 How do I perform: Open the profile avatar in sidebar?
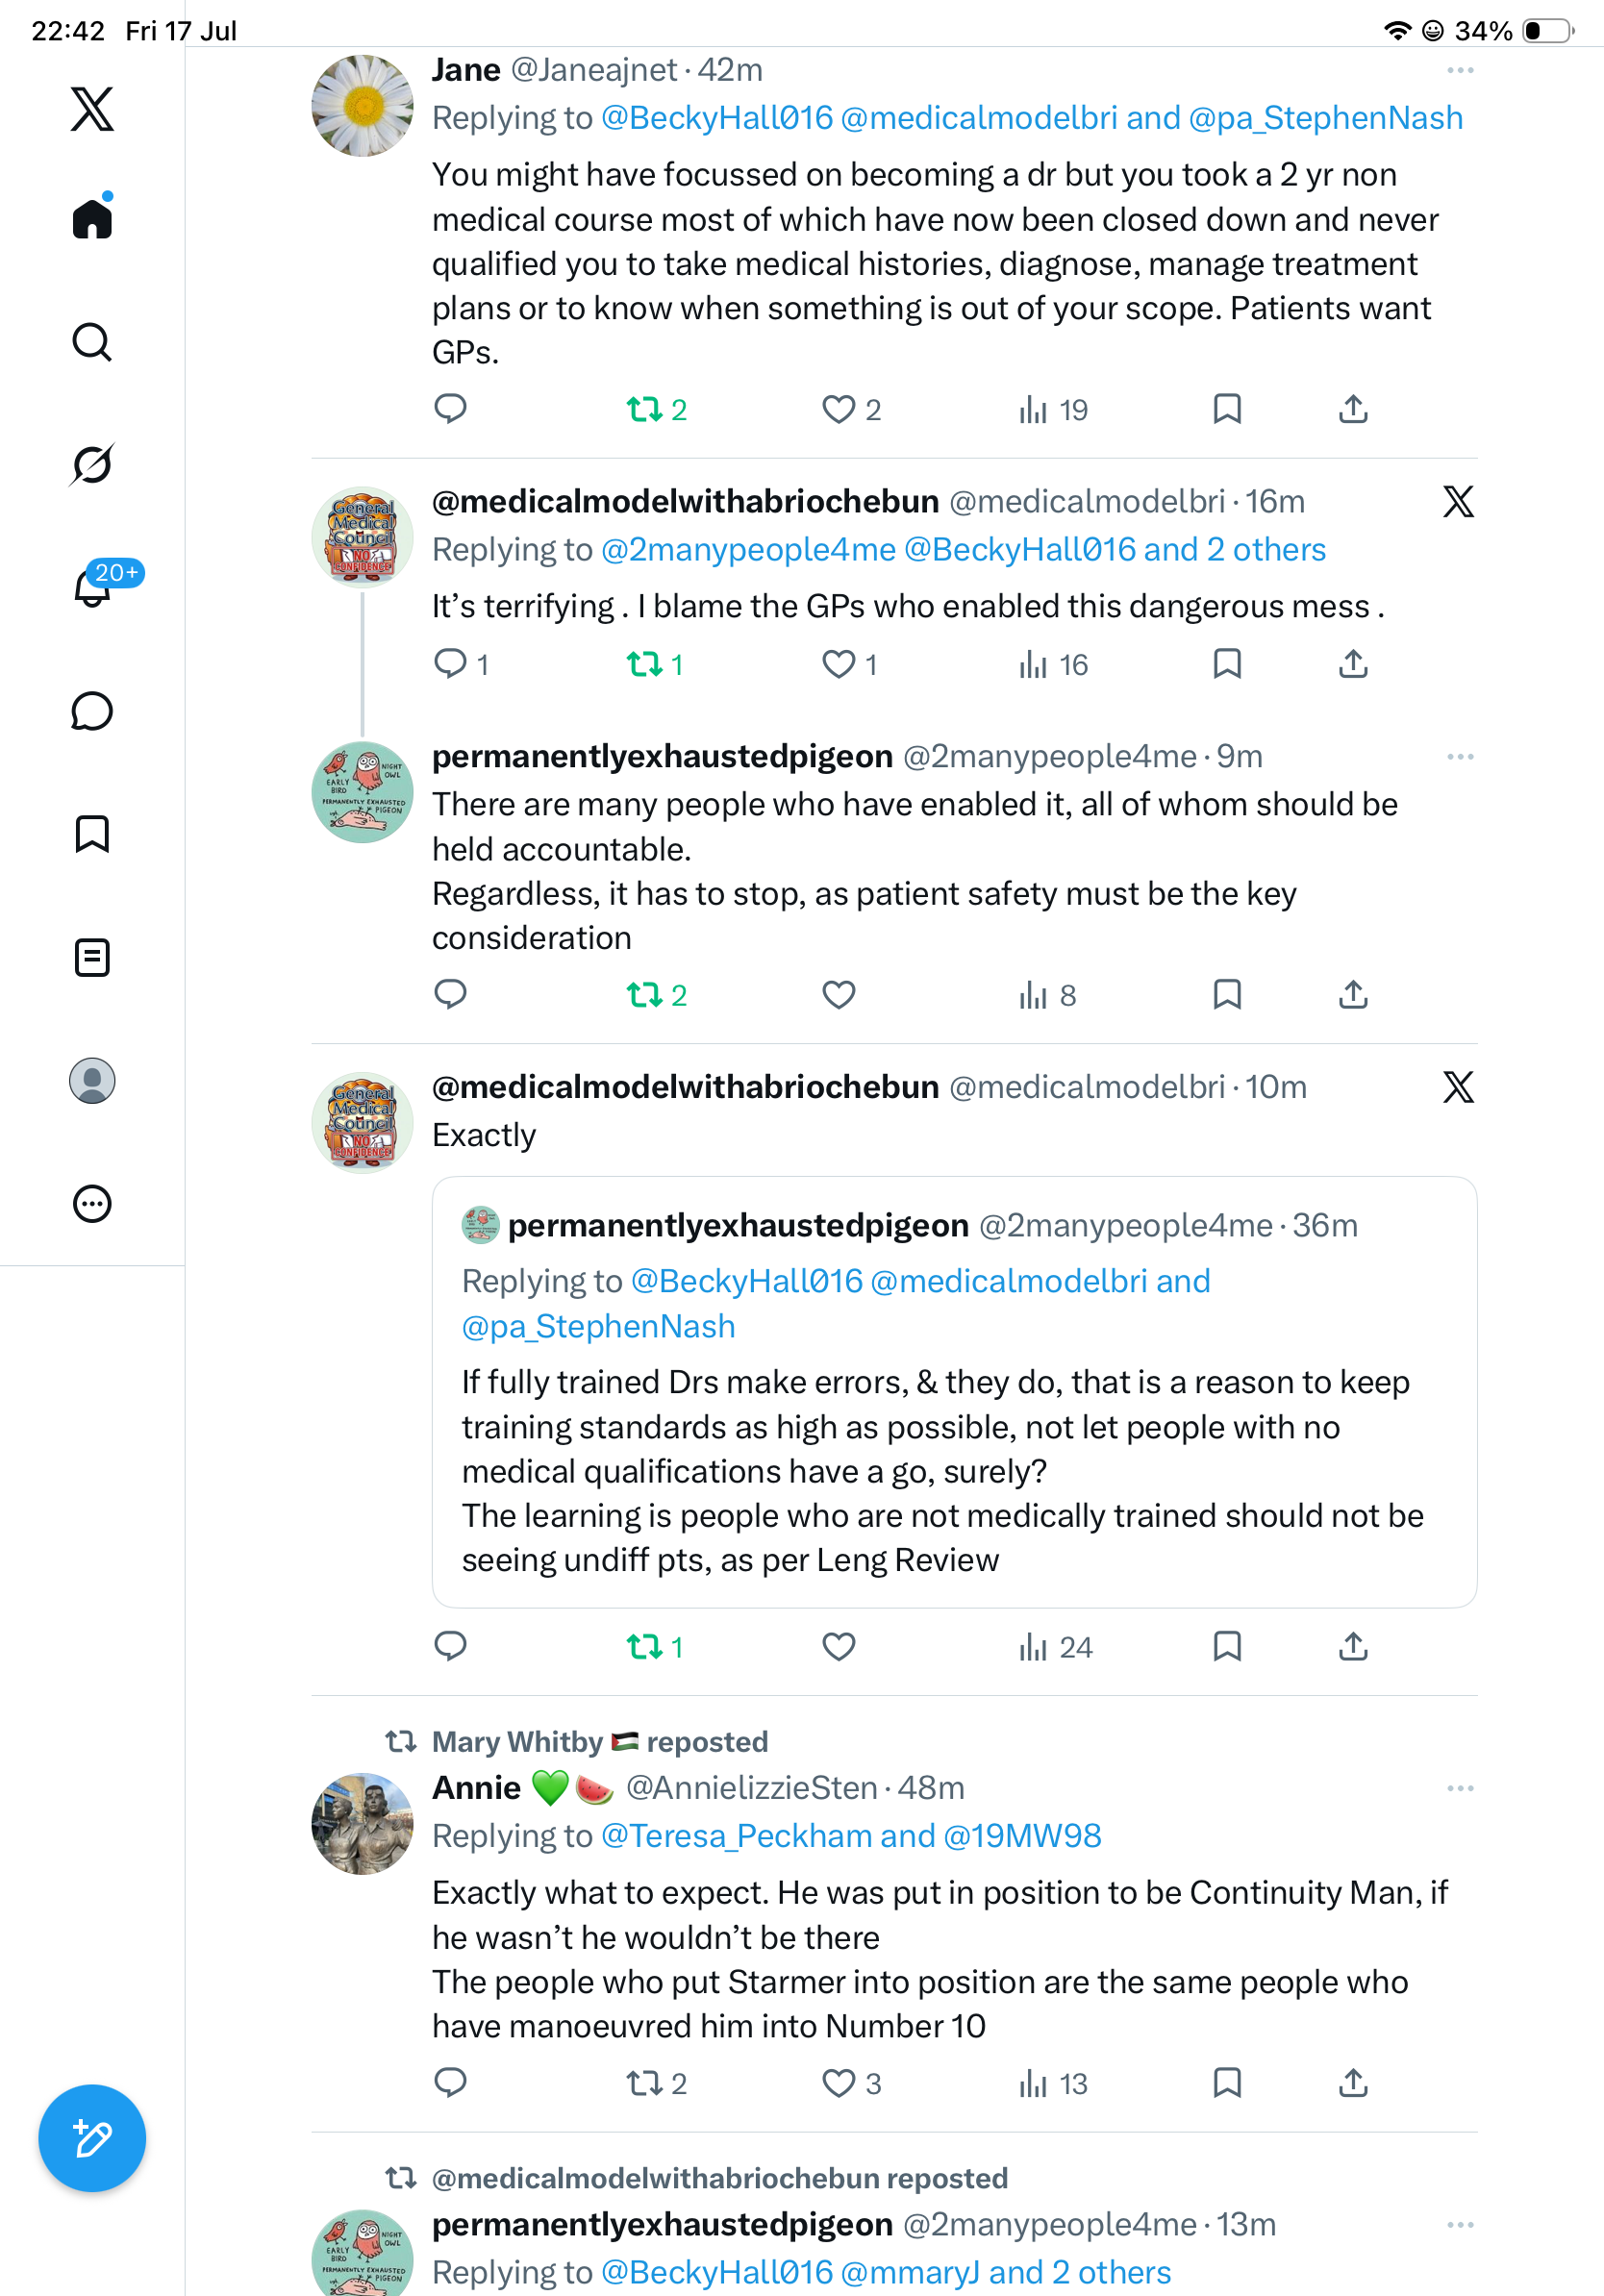click(x=92, y=1081)
